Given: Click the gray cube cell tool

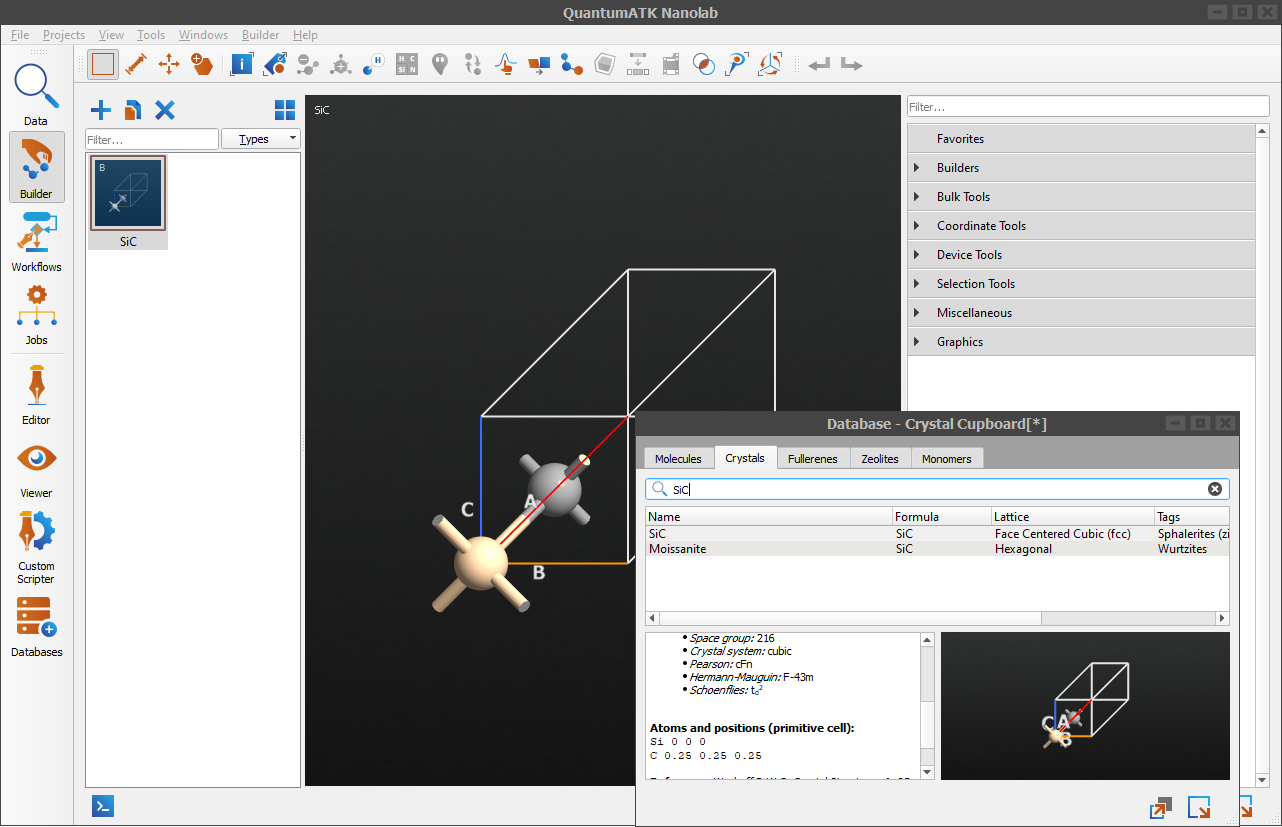Looking at the screenshot, I should (605, 64).
